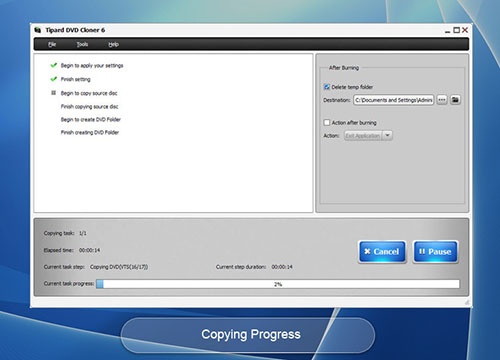The width and height of the screenshot is (500, 360).
Task: Click the Copying task 1/1 value
Action: pyautogui.click(x=83, y=233)
